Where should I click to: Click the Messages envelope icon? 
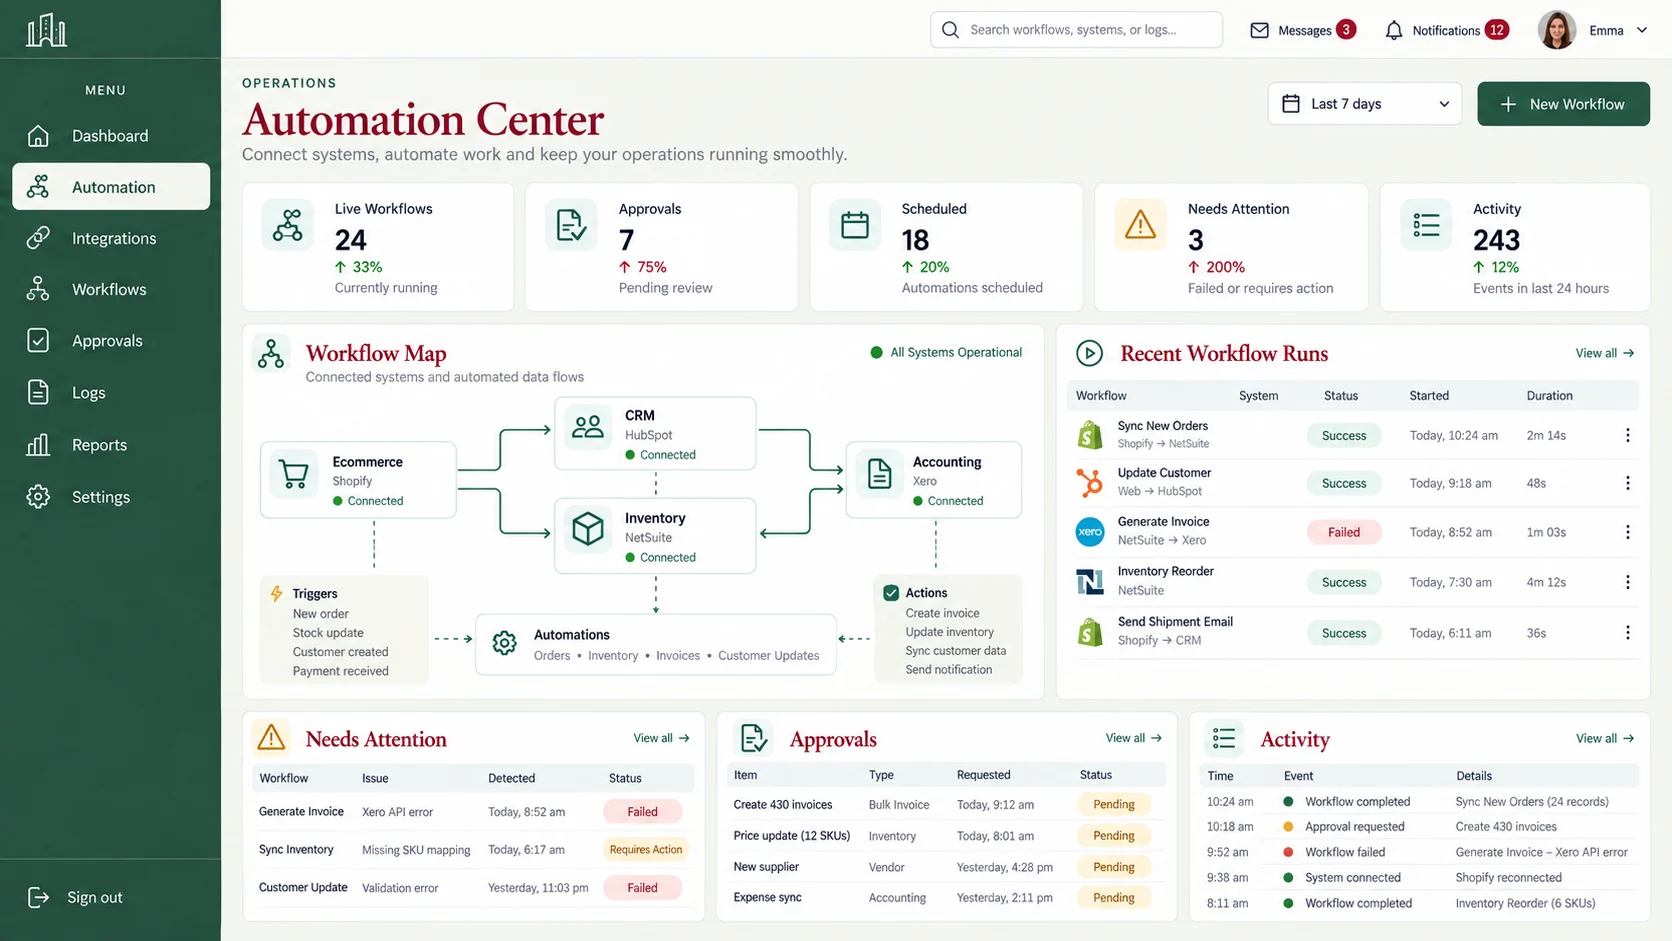[1259, 30]
